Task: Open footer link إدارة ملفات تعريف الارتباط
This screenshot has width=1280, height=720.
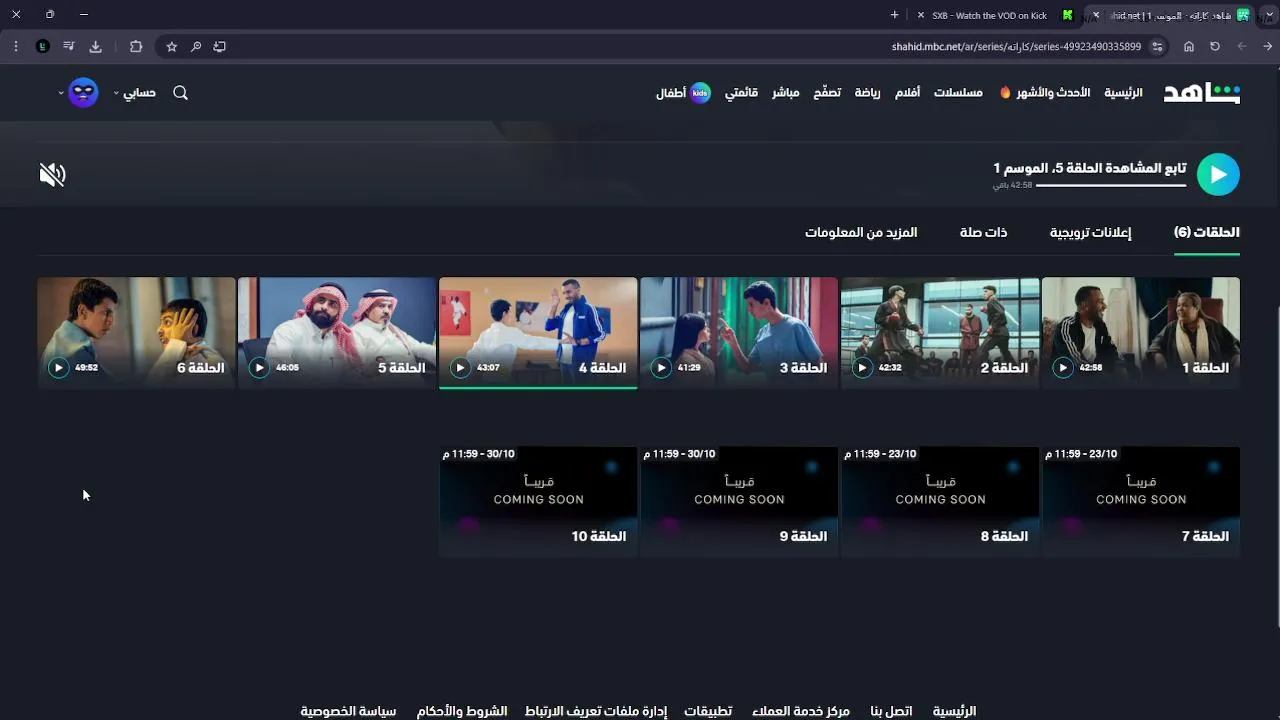Action: 596,711
